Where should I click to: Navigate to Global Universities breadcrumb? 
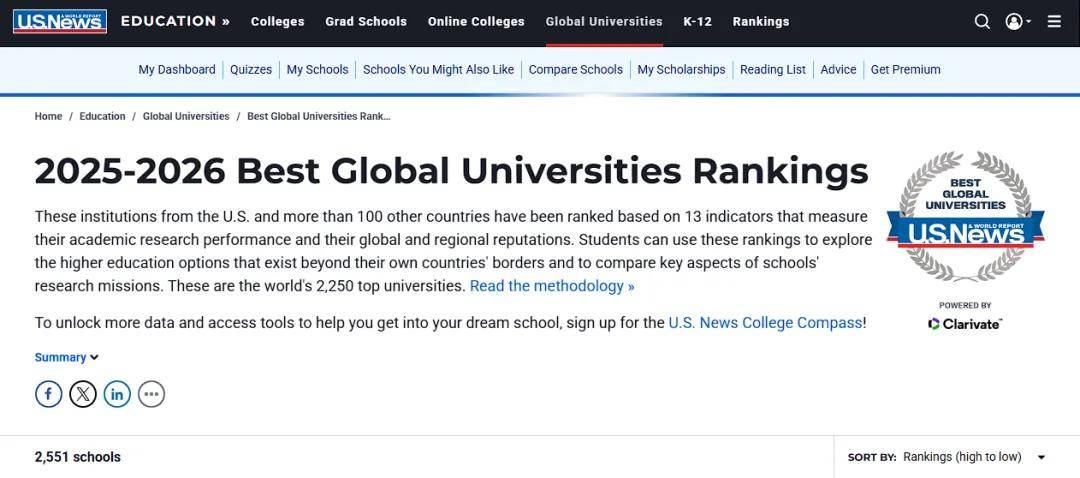186,116
